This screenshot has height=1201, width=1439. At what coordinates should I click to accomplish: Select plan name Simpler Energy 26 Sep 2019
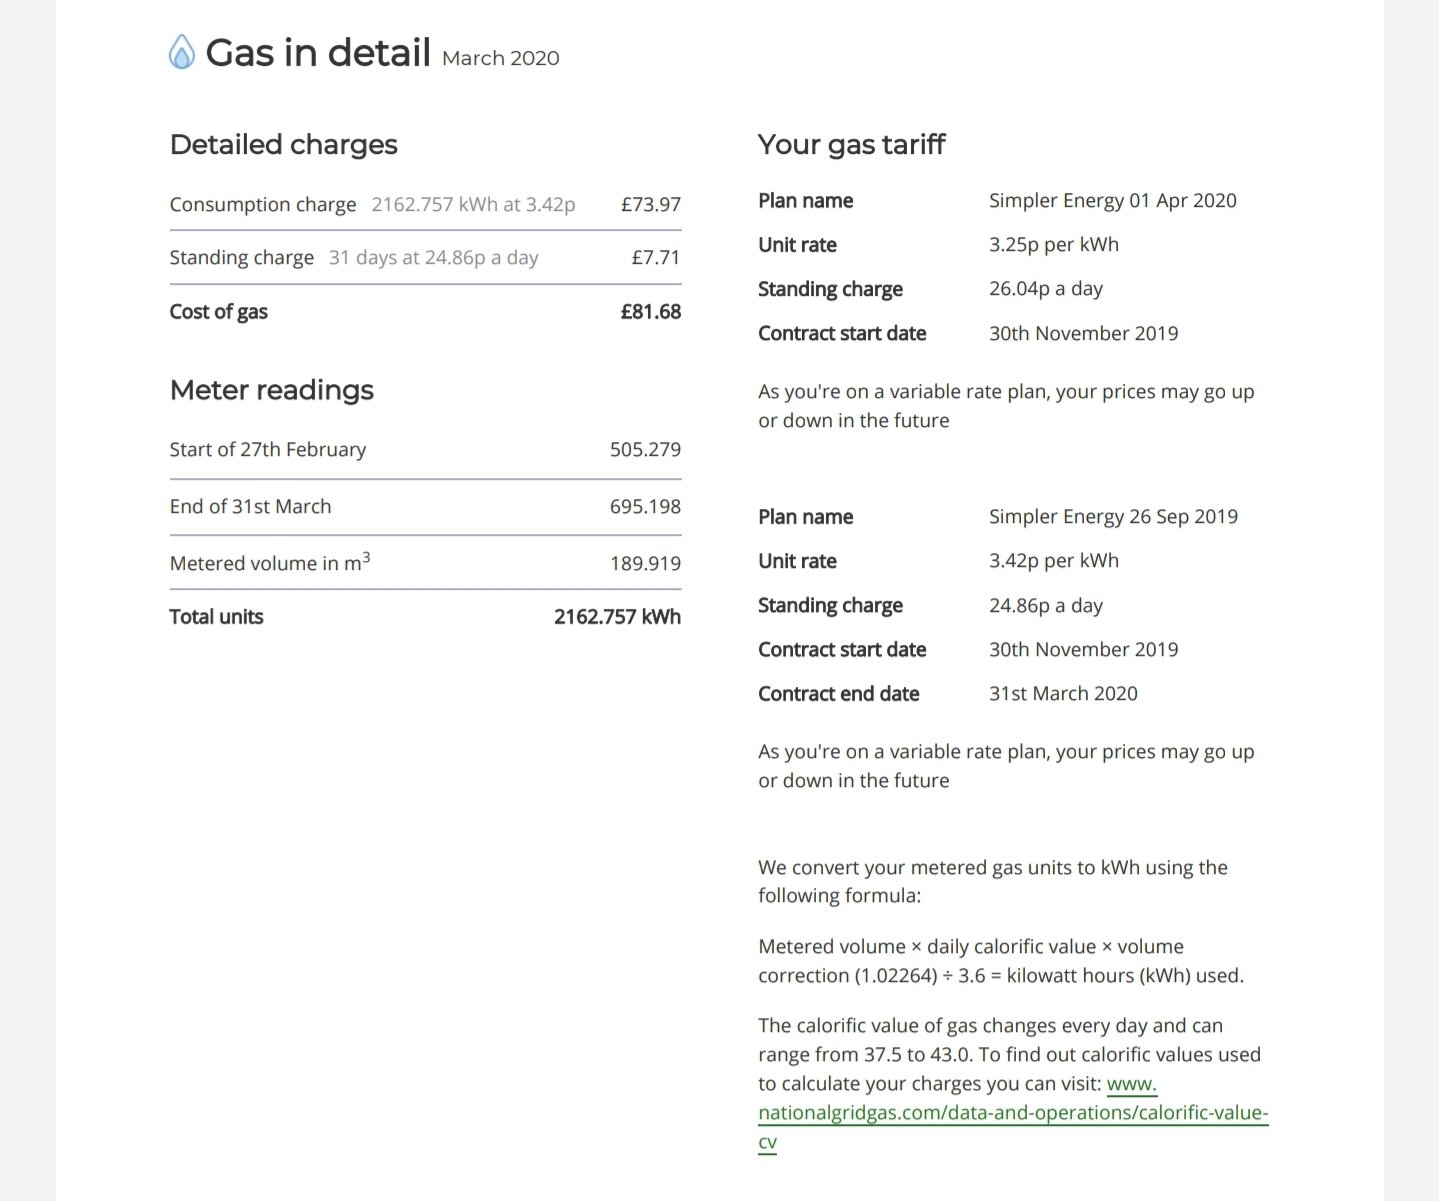click(x=1113, y=516)
